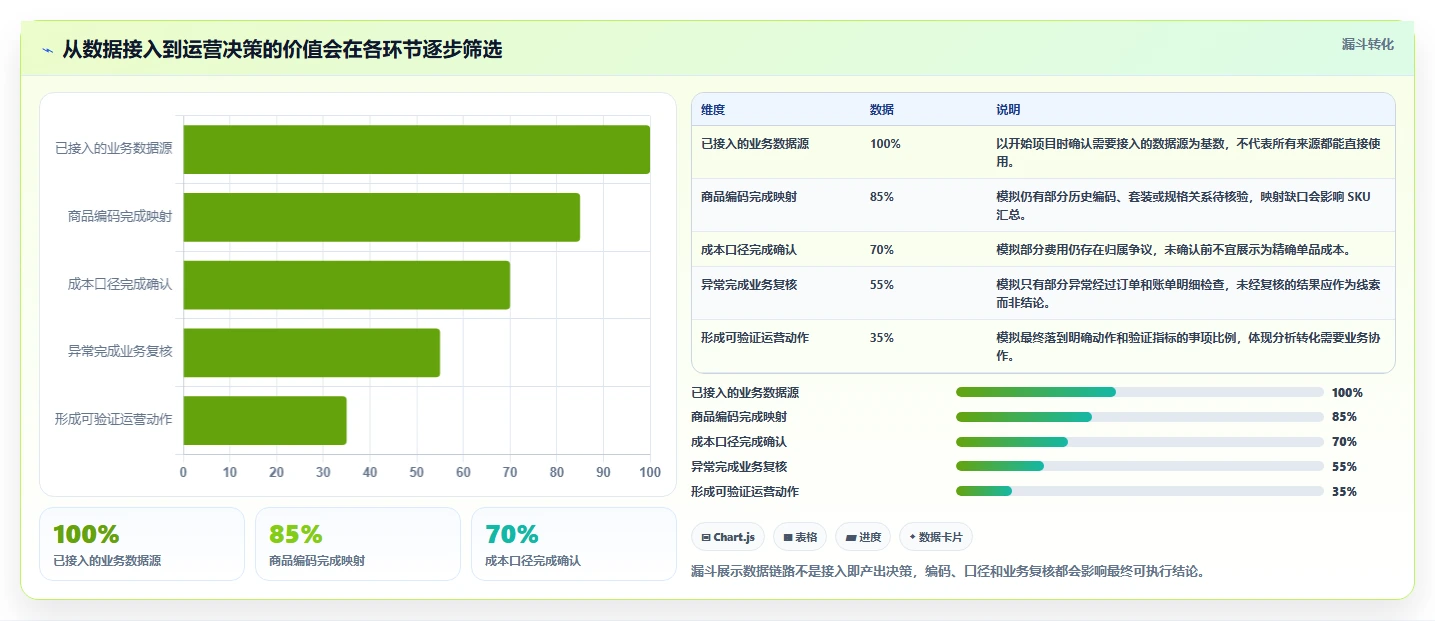
Task: Click the table description starting 以开始项目时确认
Action: click(x=1189, y=152)
